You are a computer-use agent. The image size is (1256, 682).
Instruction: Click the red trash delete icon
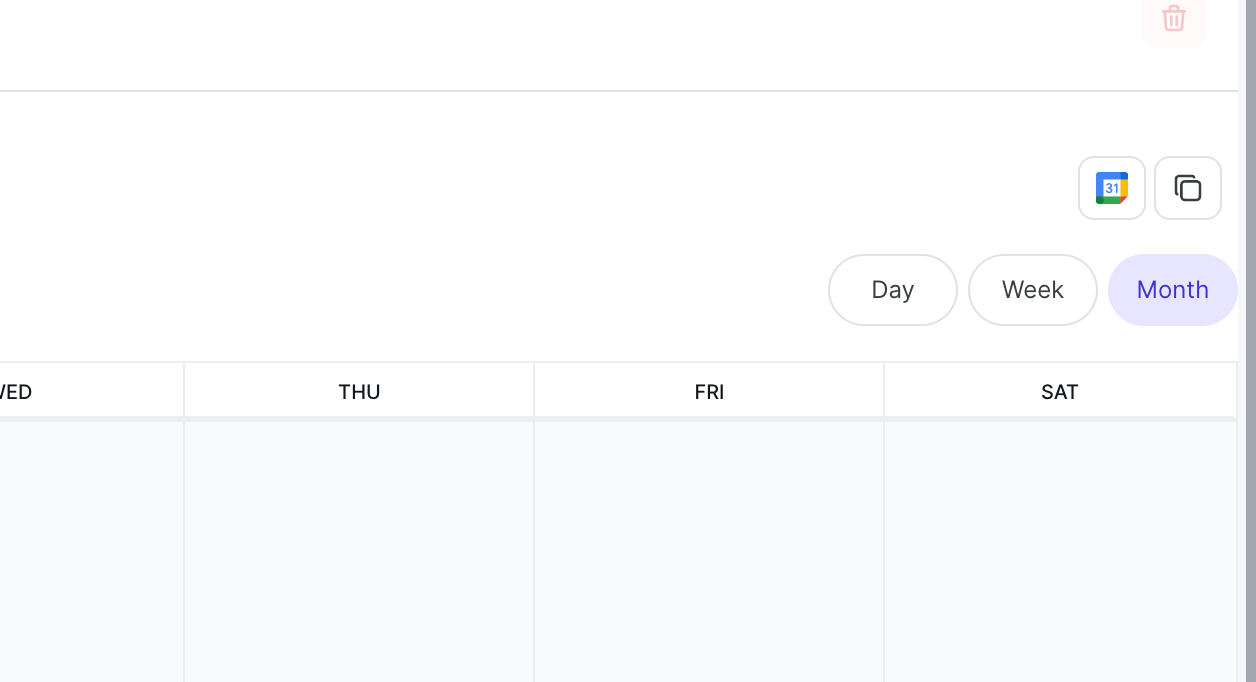(x=1173, y=18)
